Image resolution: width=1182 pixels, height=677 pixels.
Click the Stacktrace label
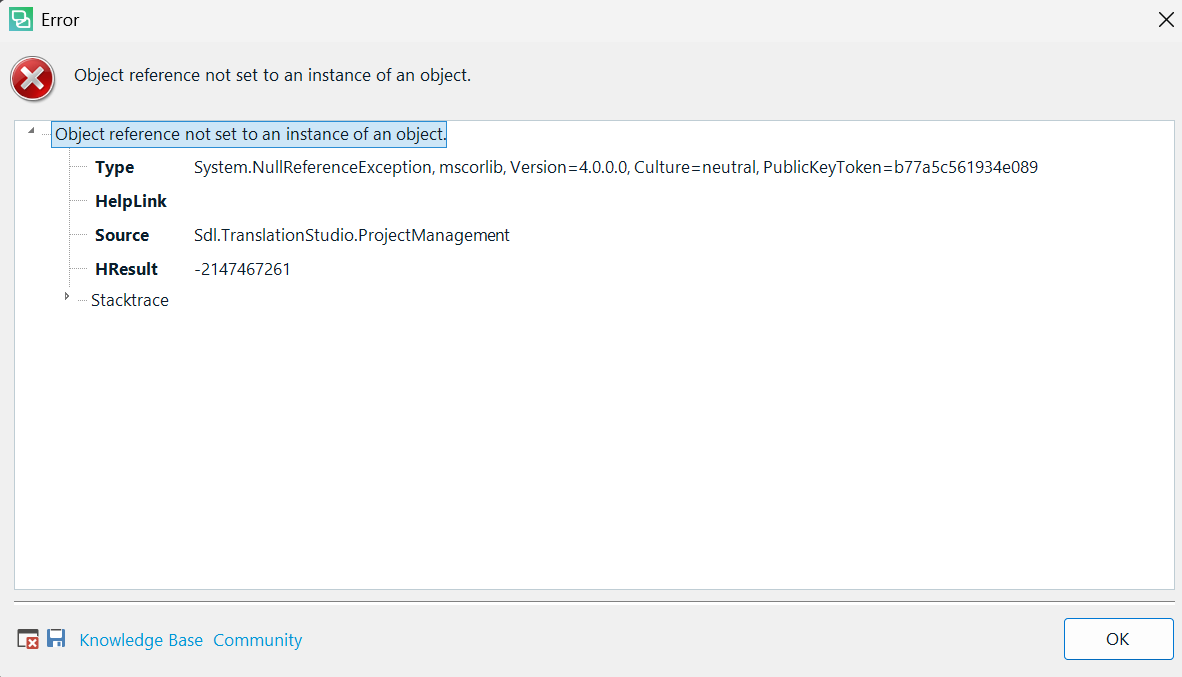(x=130, y=299)
